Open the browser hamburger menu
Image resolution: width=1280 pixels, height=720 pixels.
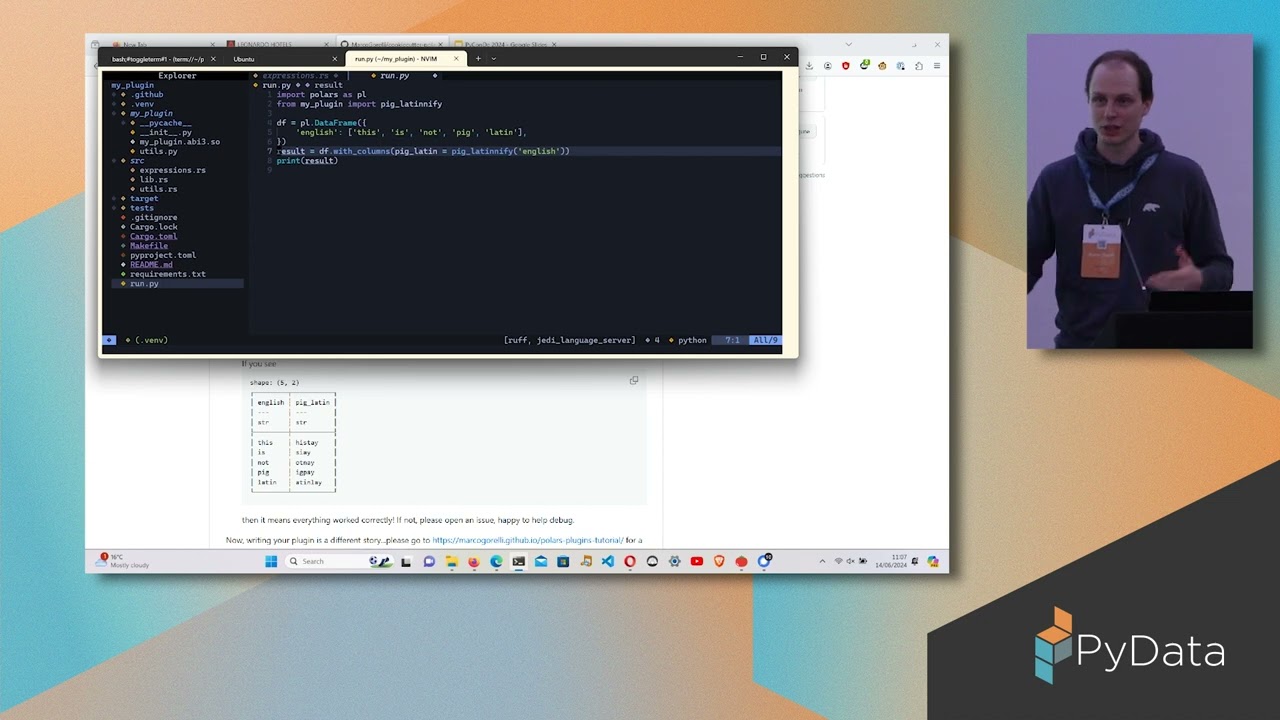pyautogui.click(x=937, y=66)
